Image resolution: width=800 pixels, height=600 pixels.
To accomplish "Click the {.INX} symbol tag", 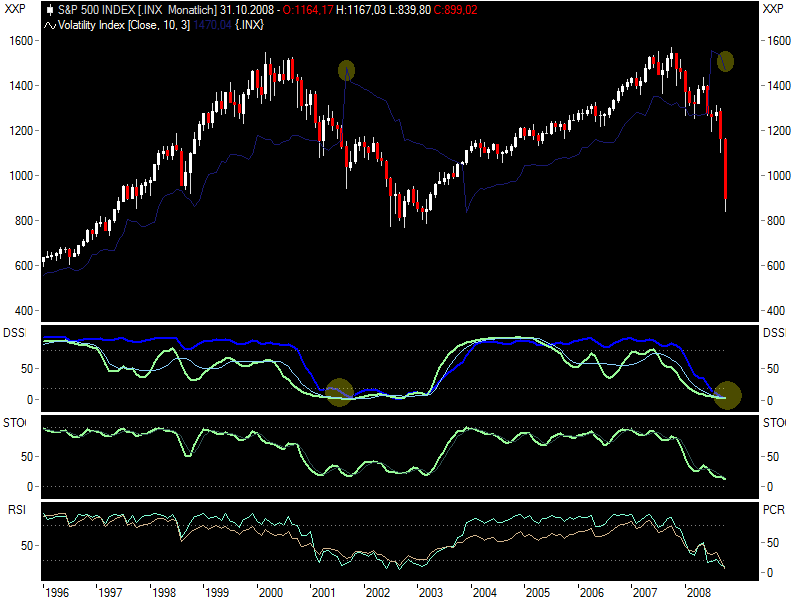I will point(249,25).
